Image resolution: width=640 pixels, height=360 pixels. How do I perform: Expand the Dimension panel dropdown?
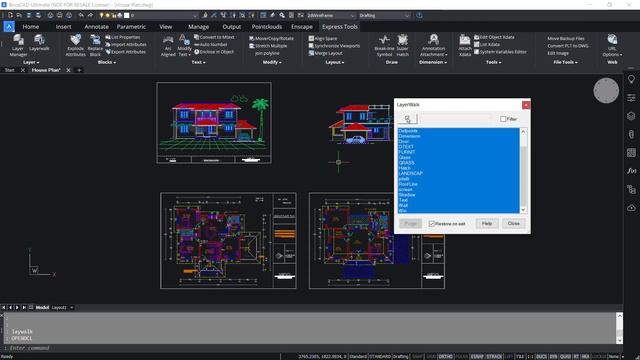point(433,62)
